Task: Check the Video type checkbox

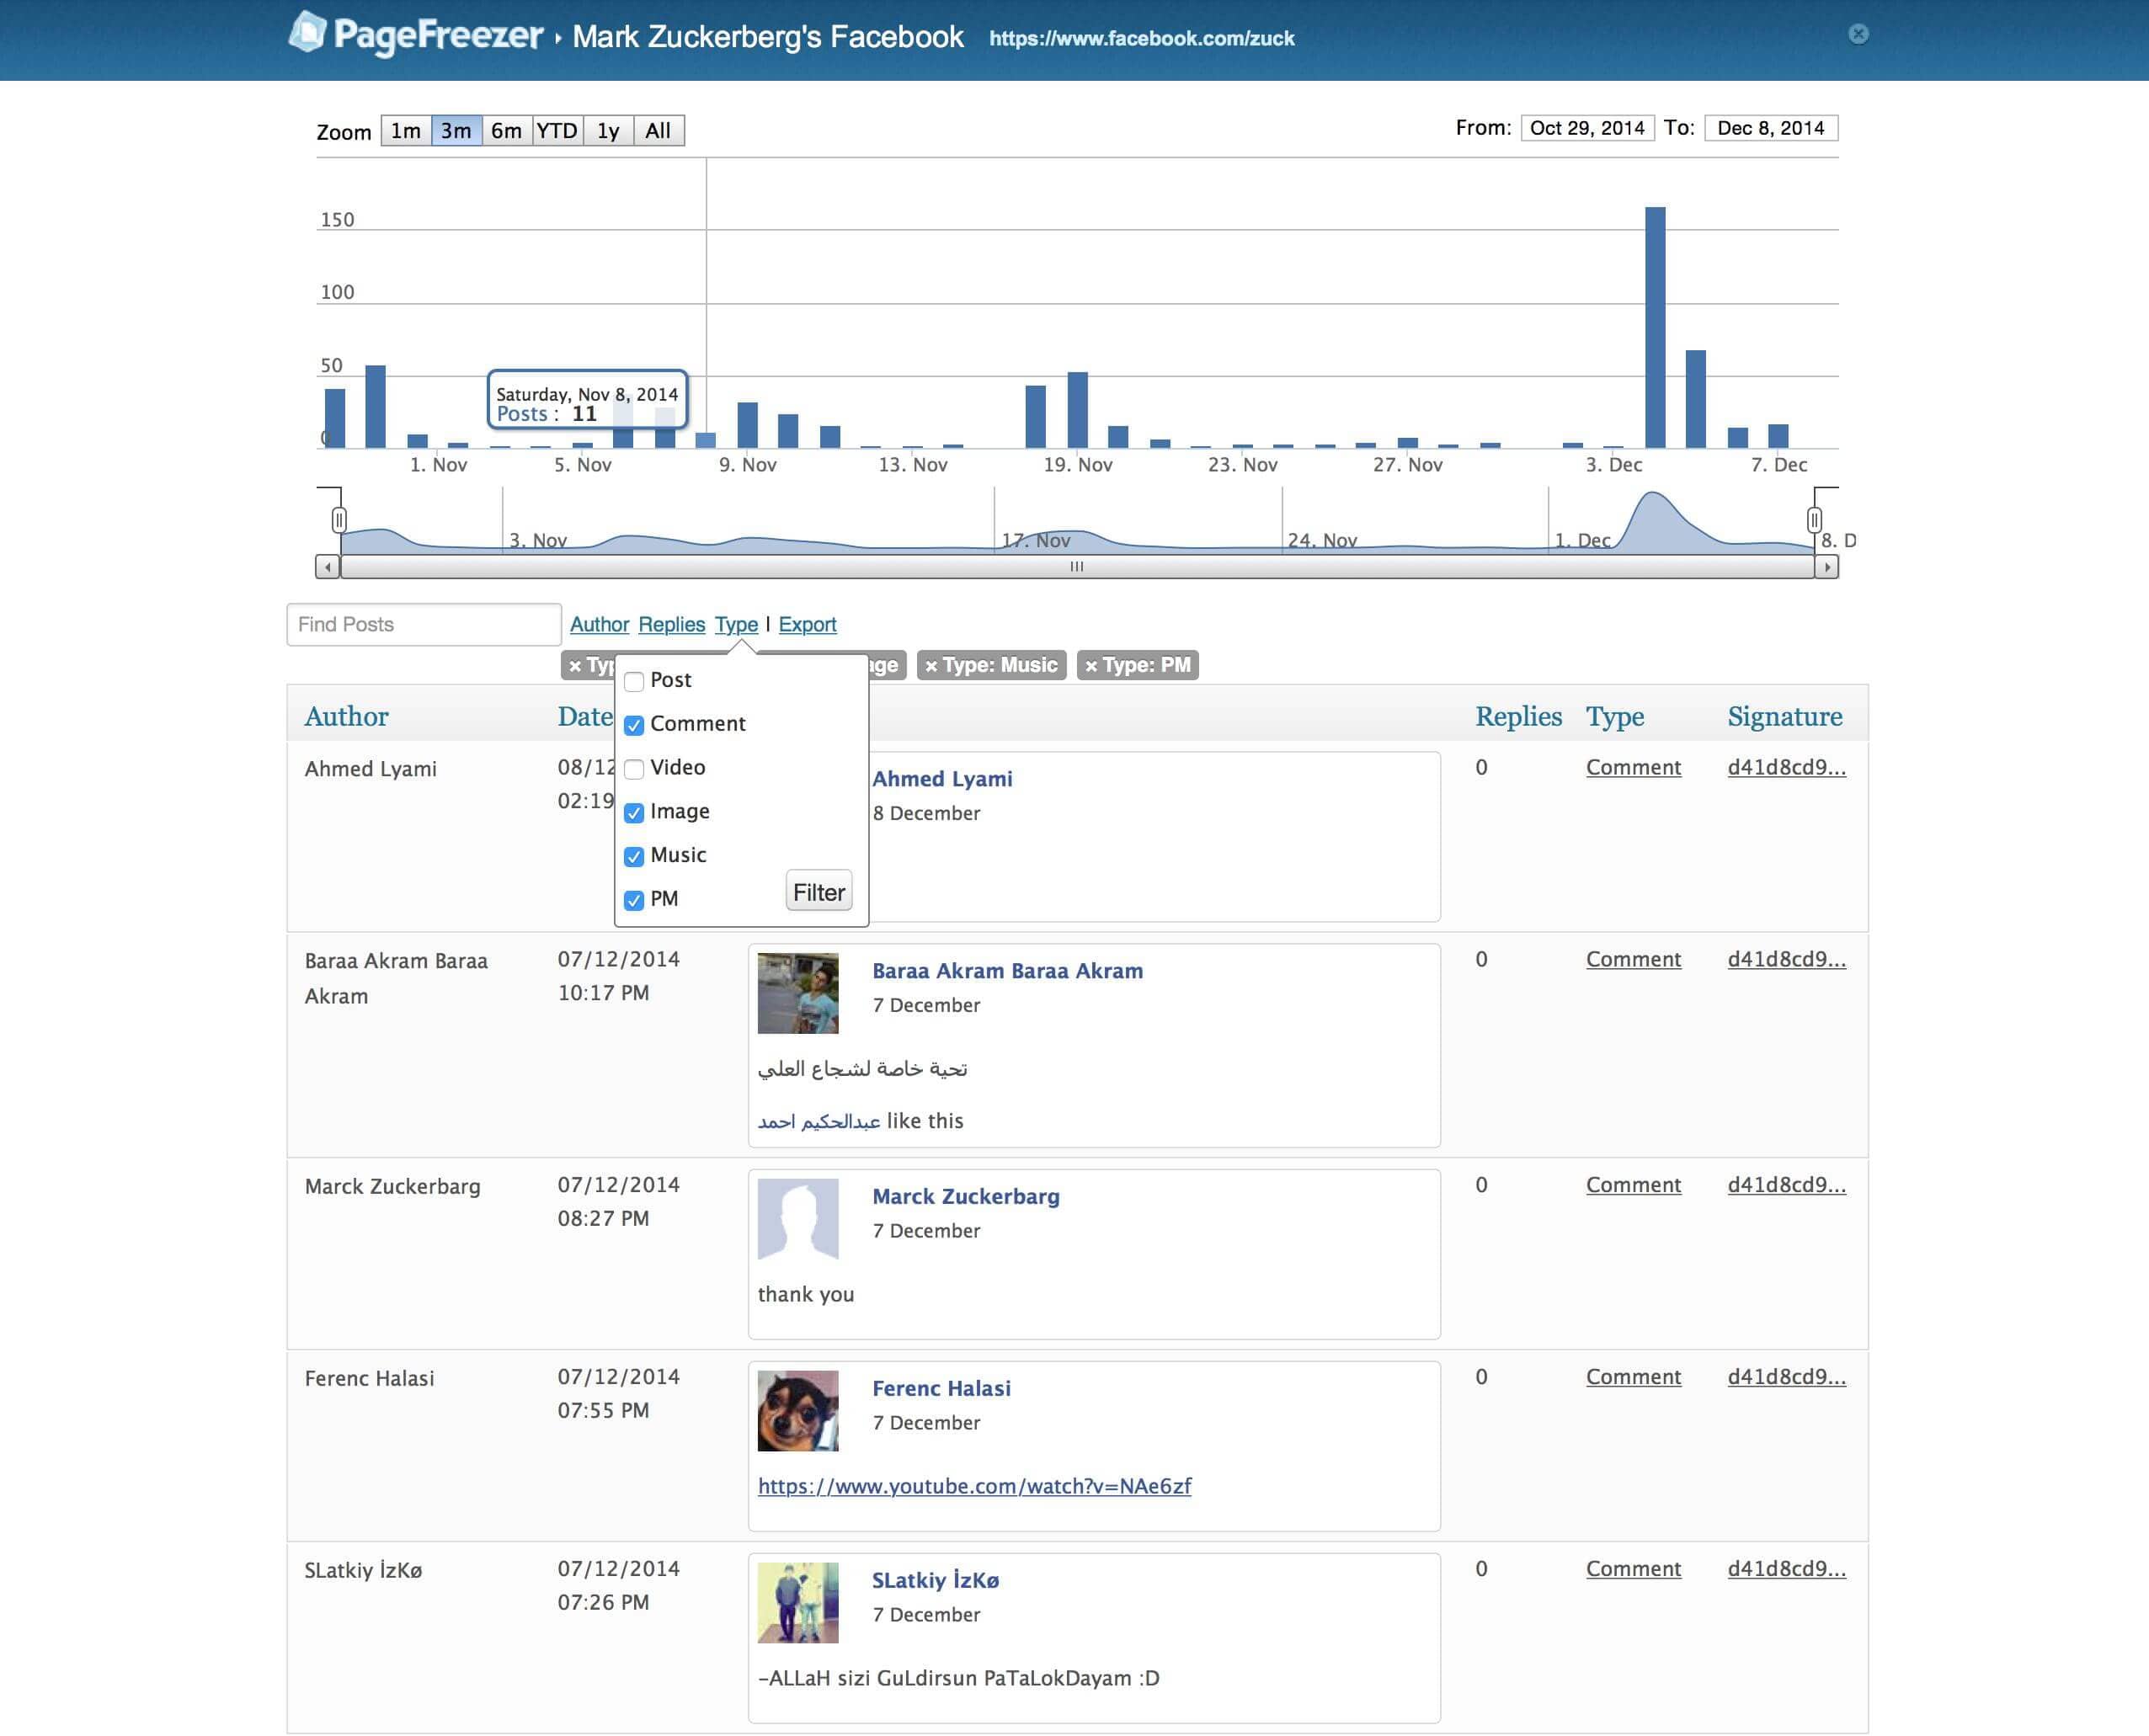Action: pyautogui.click(x=634, y=769)
